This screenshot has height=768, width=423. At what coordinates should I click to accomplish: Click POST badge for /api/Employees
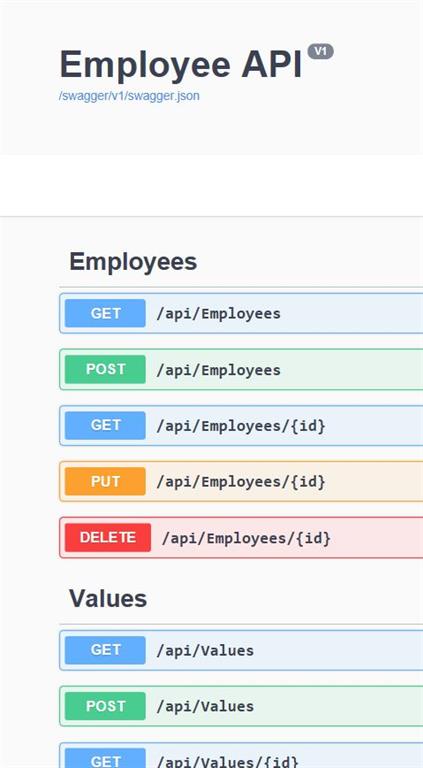pos(105,369)
